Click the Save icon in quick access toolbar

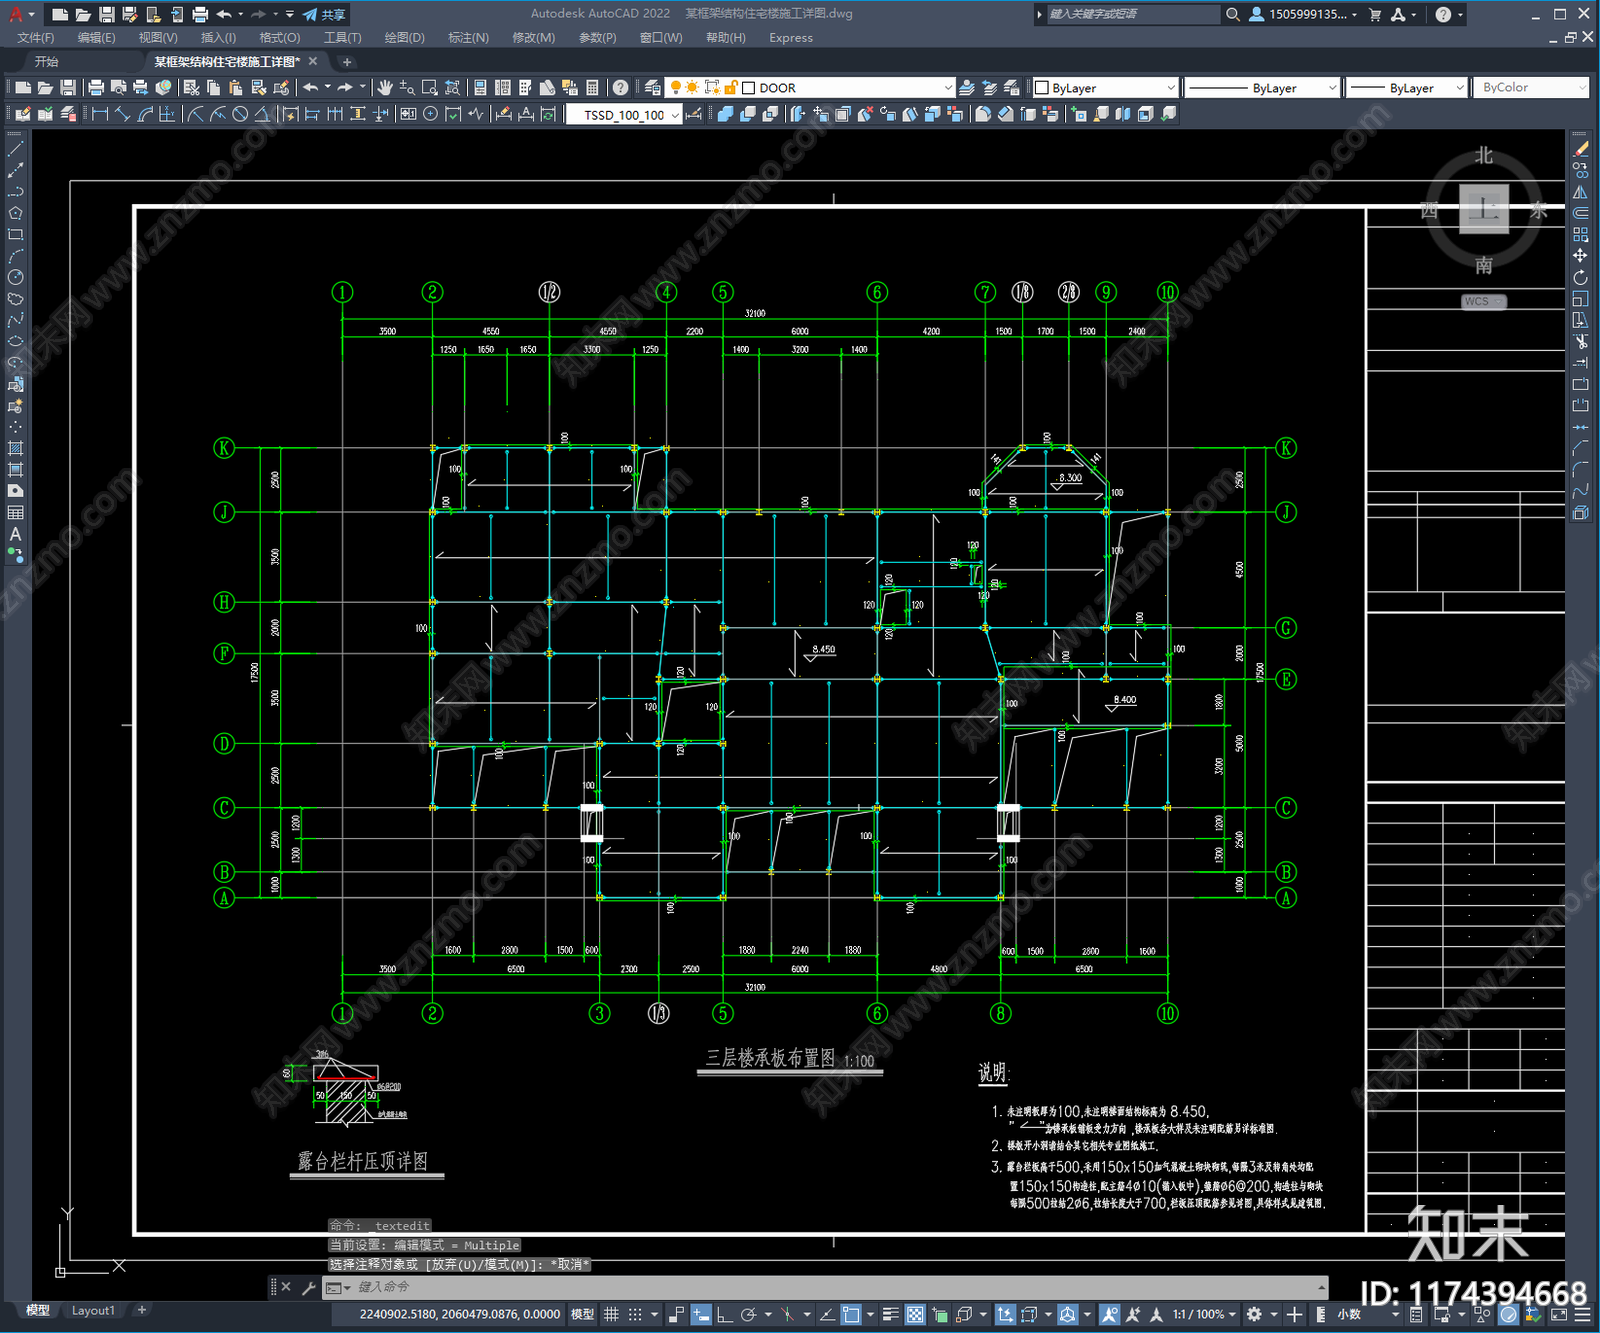106,14
